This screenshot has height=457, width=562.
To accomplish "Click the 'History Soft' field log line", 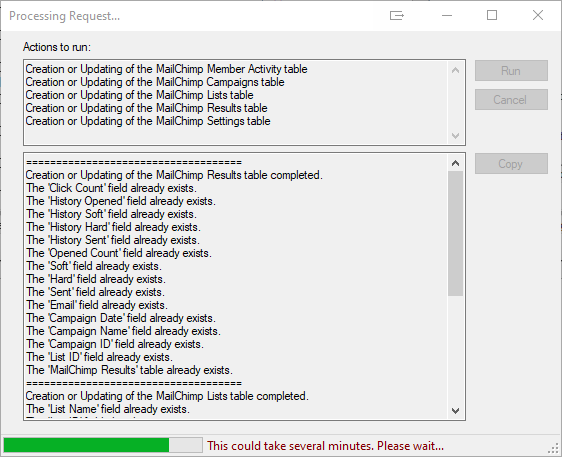I will 111,214.
